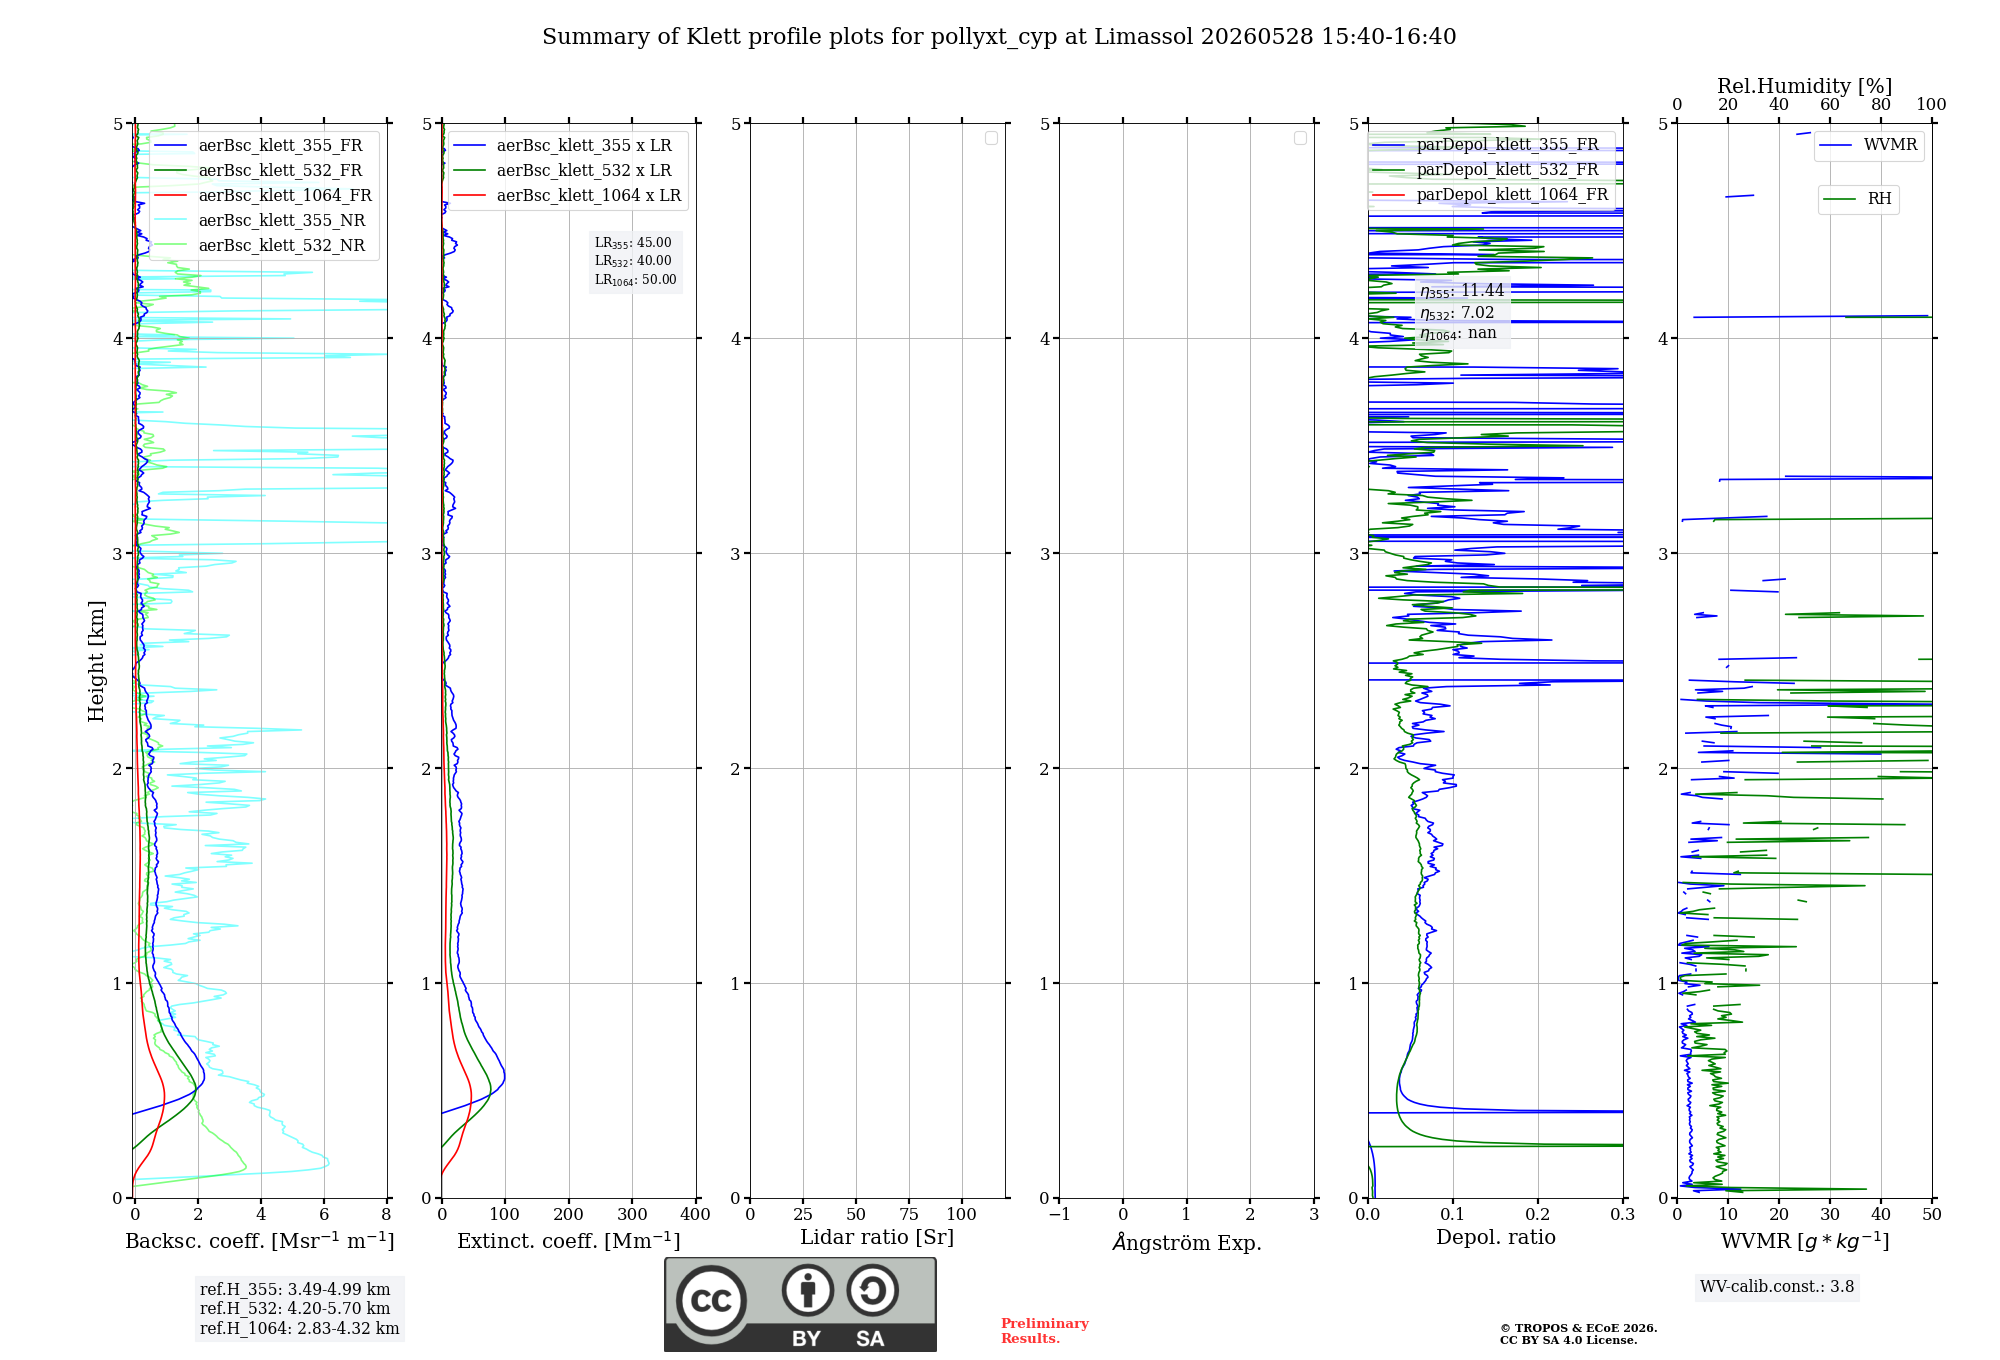This screenshot has width=2000, height=1360.
Task: Click the LR355: 45.00 annotation
Action: point(633,243)
